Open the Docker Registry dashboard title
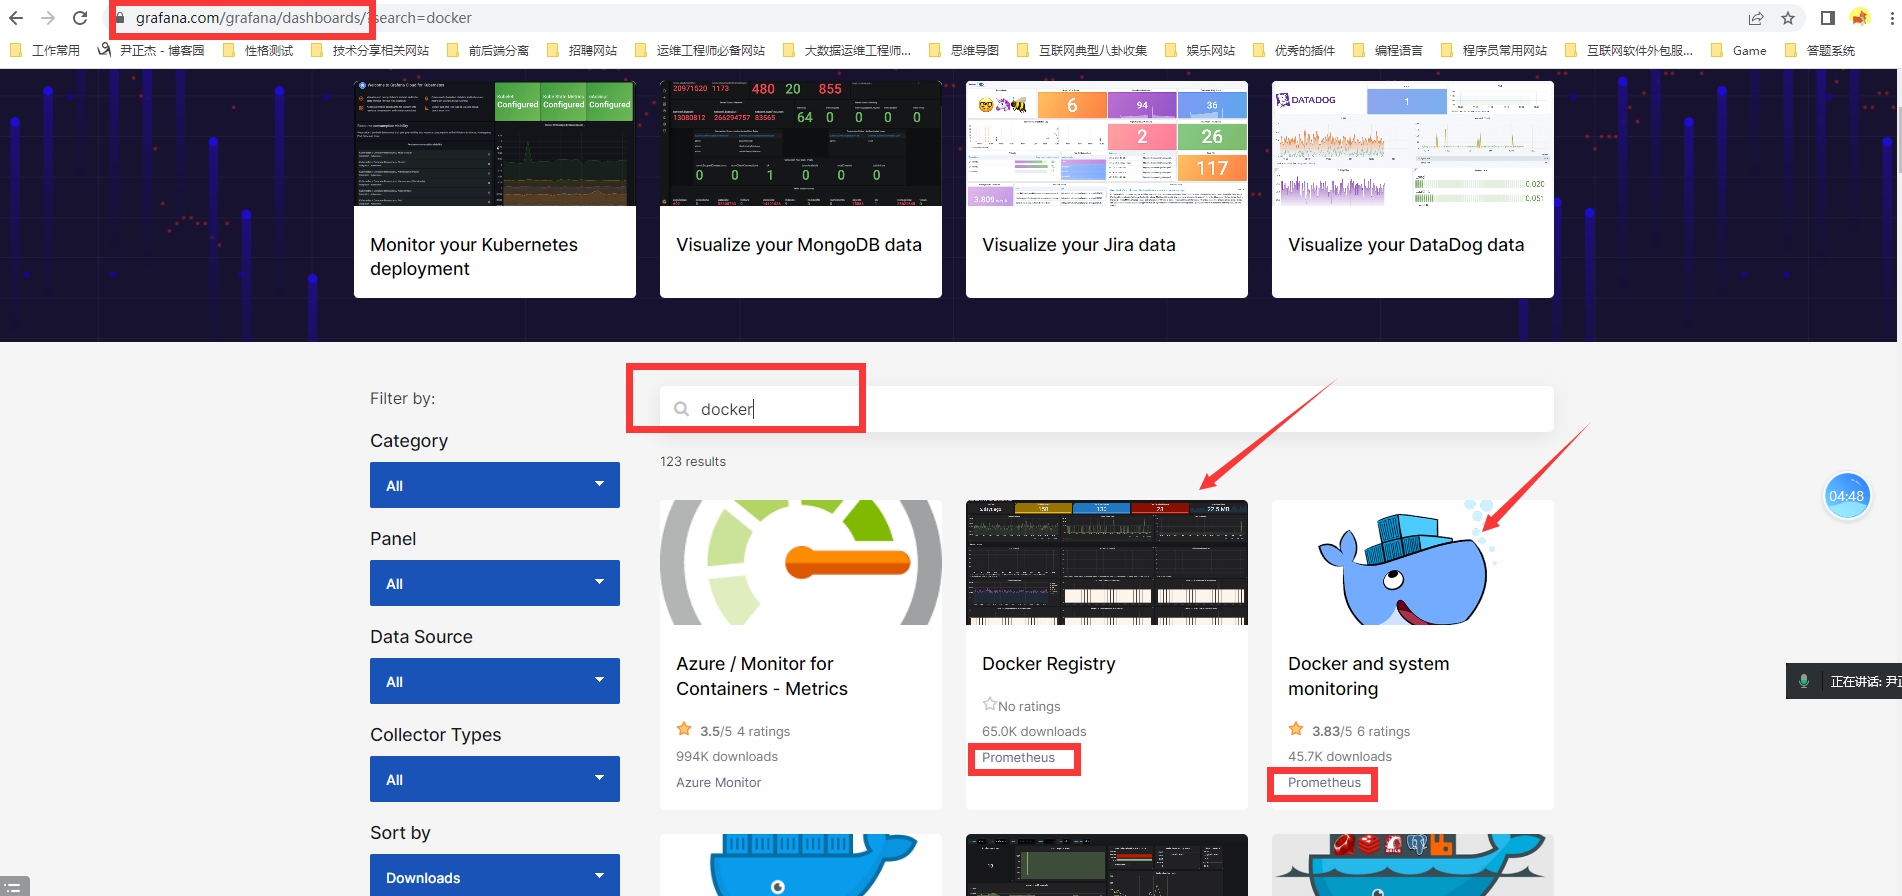 pos(1049,664)
